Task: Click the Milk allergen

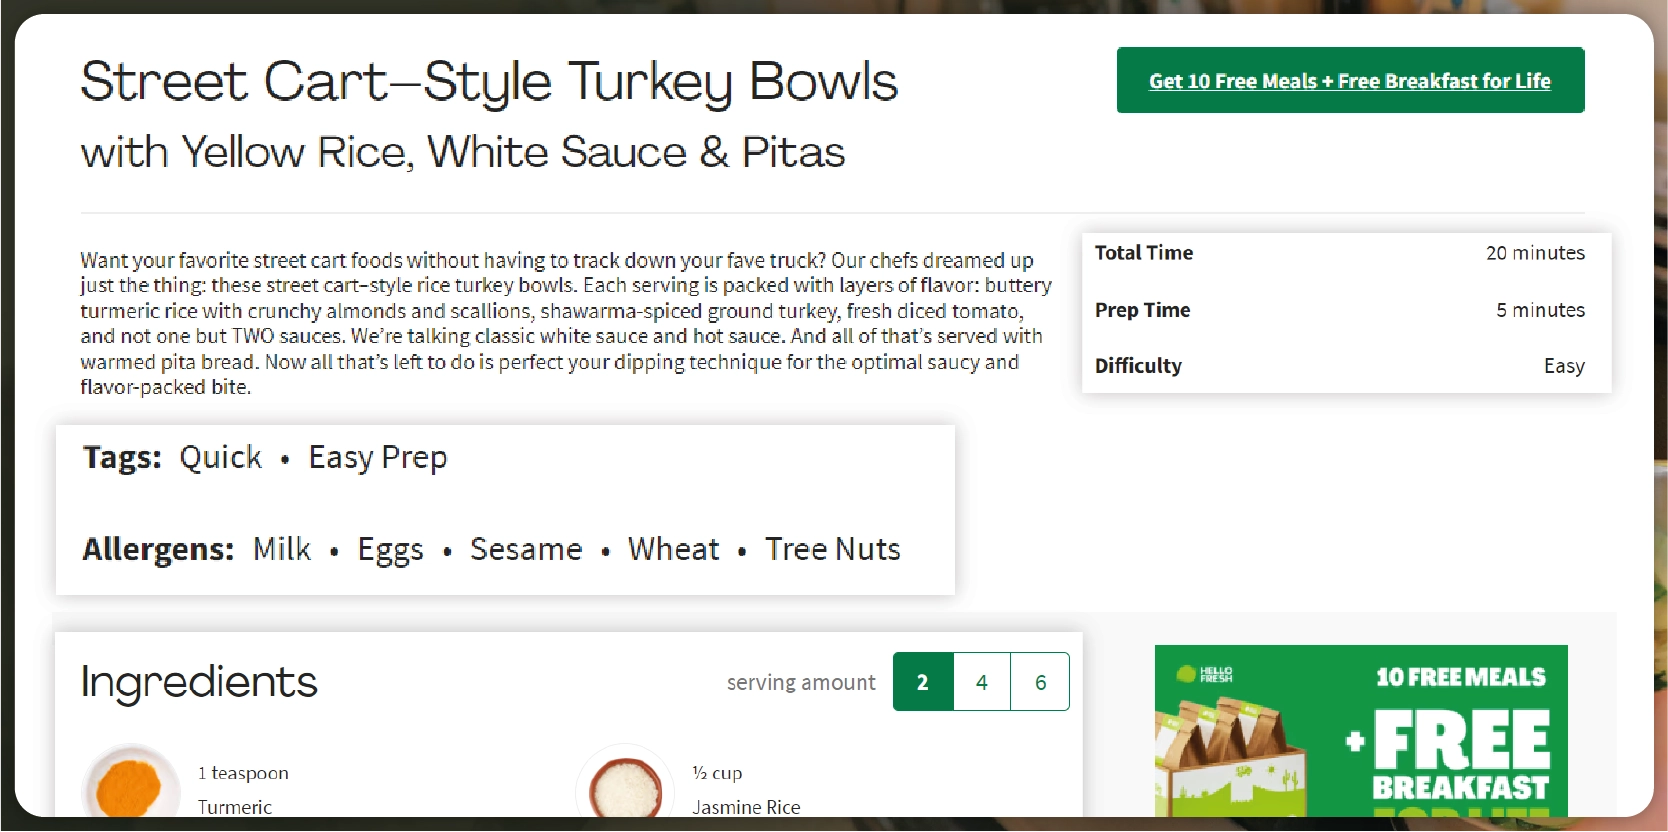Action: (x=282, y=549)
